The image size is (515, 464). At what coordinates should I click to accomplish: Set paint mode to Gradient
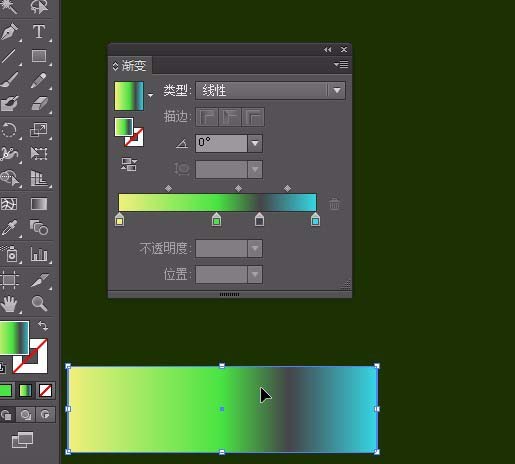point(26,391)
